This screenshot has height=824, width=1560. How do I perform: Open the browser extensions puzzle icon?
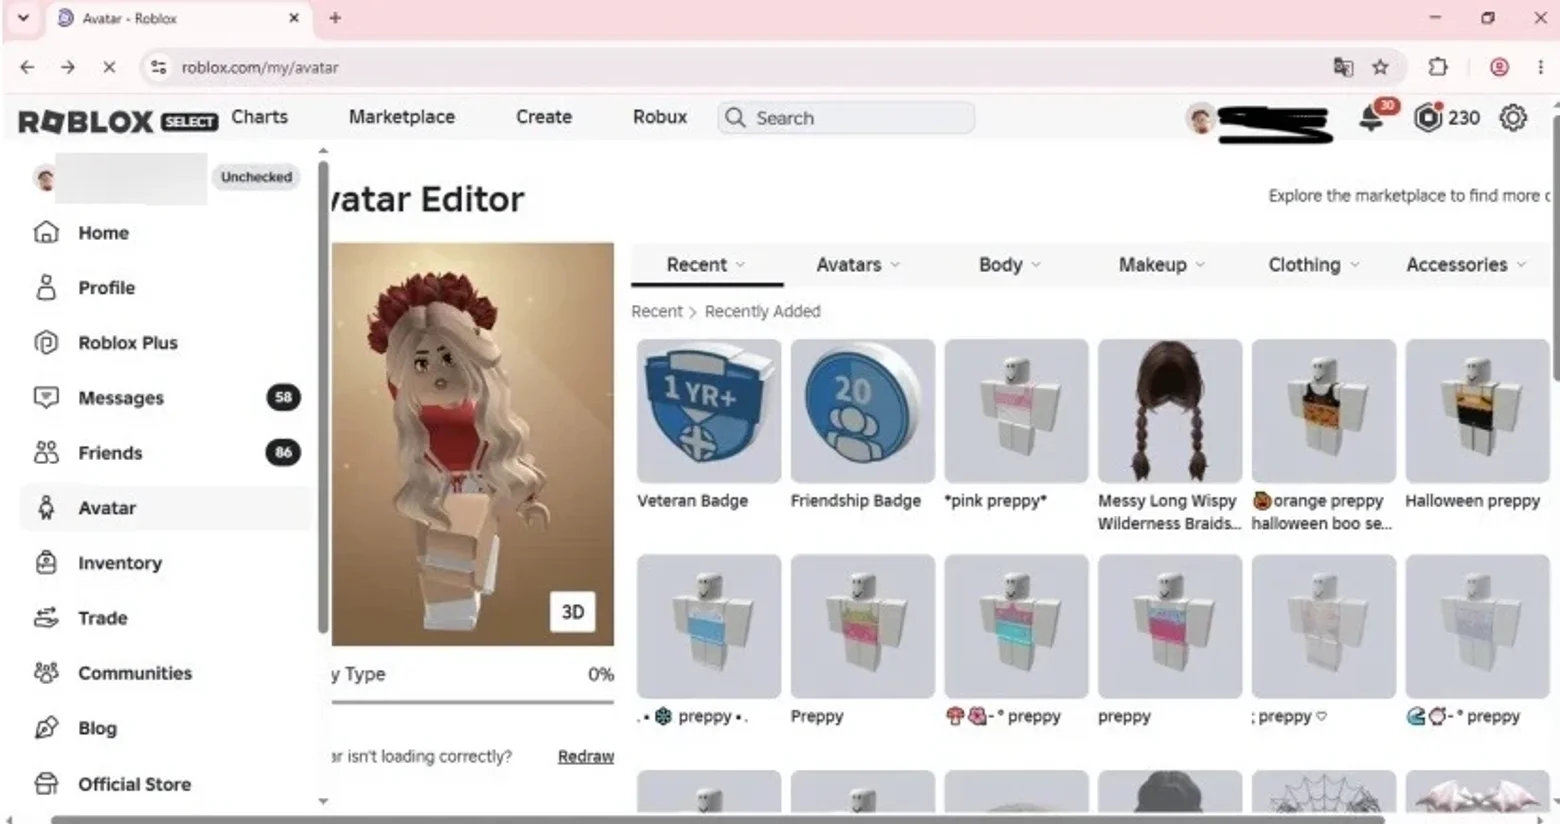1438,67
